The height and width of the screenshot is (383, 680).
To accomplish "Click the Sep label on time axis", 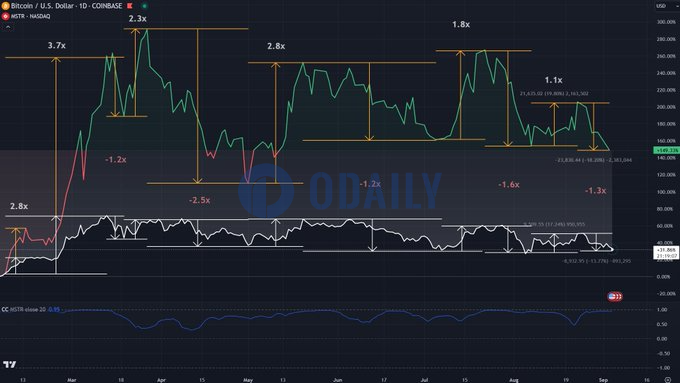I will pyautogui.click(x=603, y=380).
